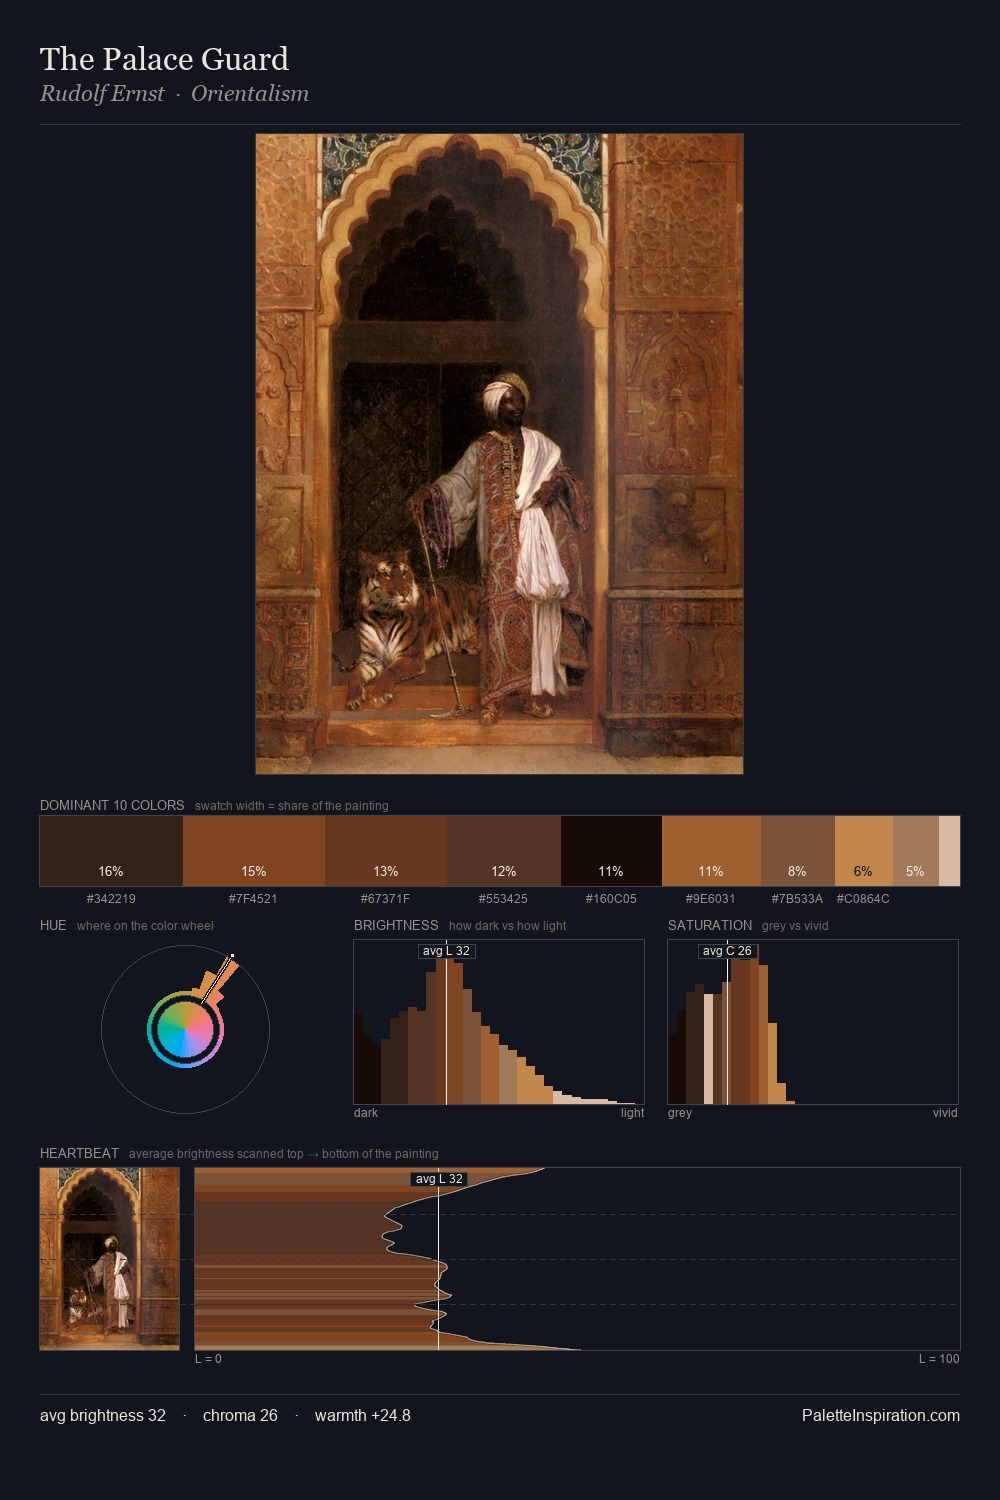The image size is (1000, 1500).
Task: Open the main Palace Guard painting image
Action: tap(499, 454)
